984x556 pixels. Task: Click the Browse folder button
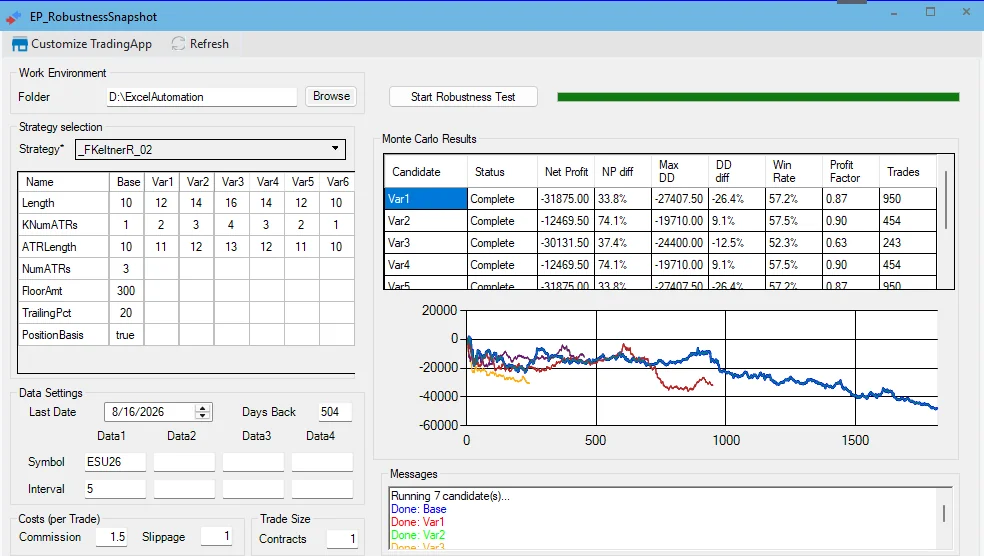click(x=331, y=96)
